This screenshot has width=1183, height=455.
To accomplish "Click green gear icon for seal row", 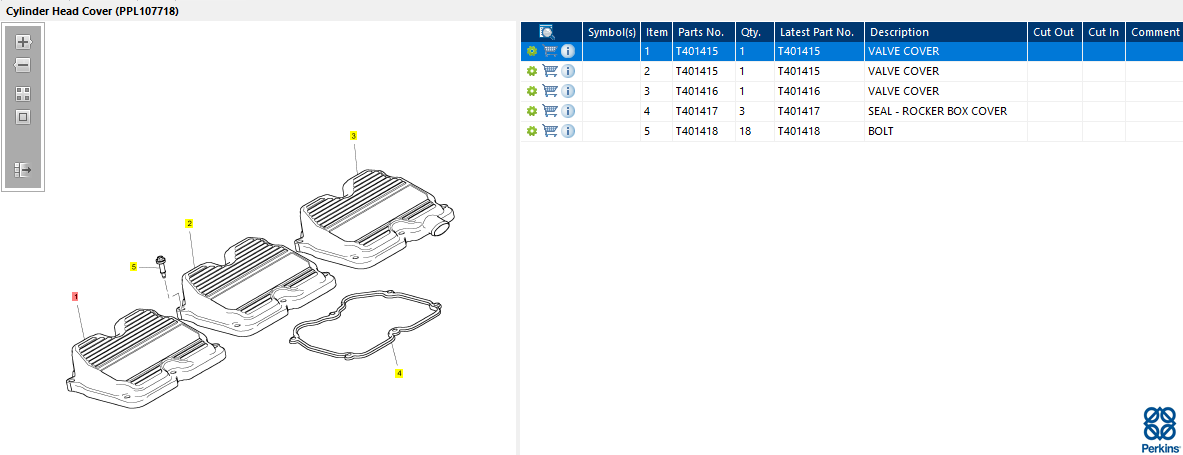I will (532, 111).
